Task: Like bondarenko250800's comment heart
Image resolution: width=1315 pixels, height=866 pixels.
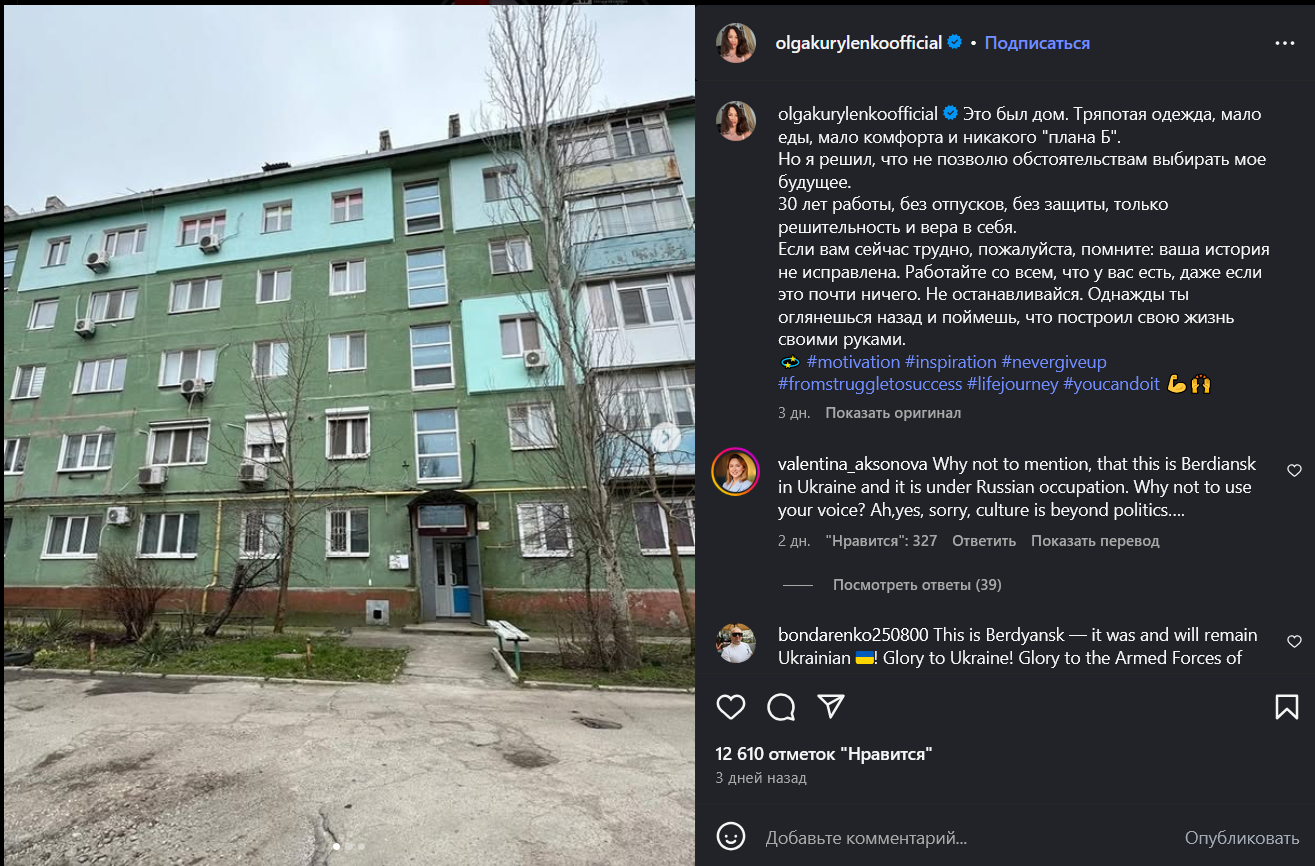Action: pyautogui.click(x=1294, y=641)
